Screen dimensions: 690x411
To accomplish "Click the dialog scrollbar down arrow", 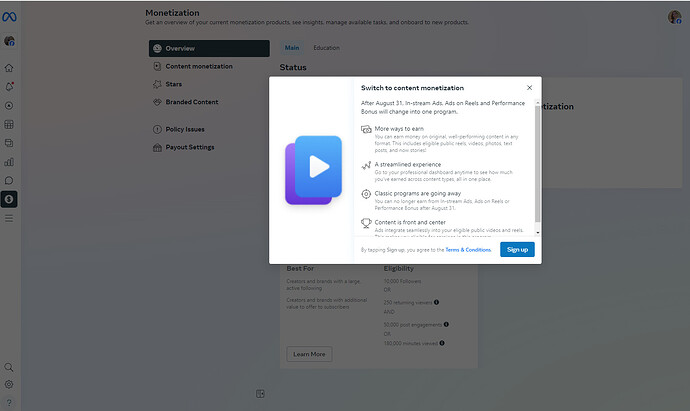I will point(537,232).
